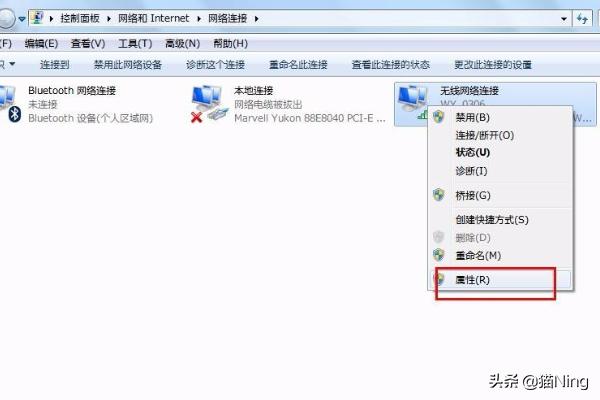Select the local area connection adapter icon
600x400 pixels.
[x=209, y=104]
